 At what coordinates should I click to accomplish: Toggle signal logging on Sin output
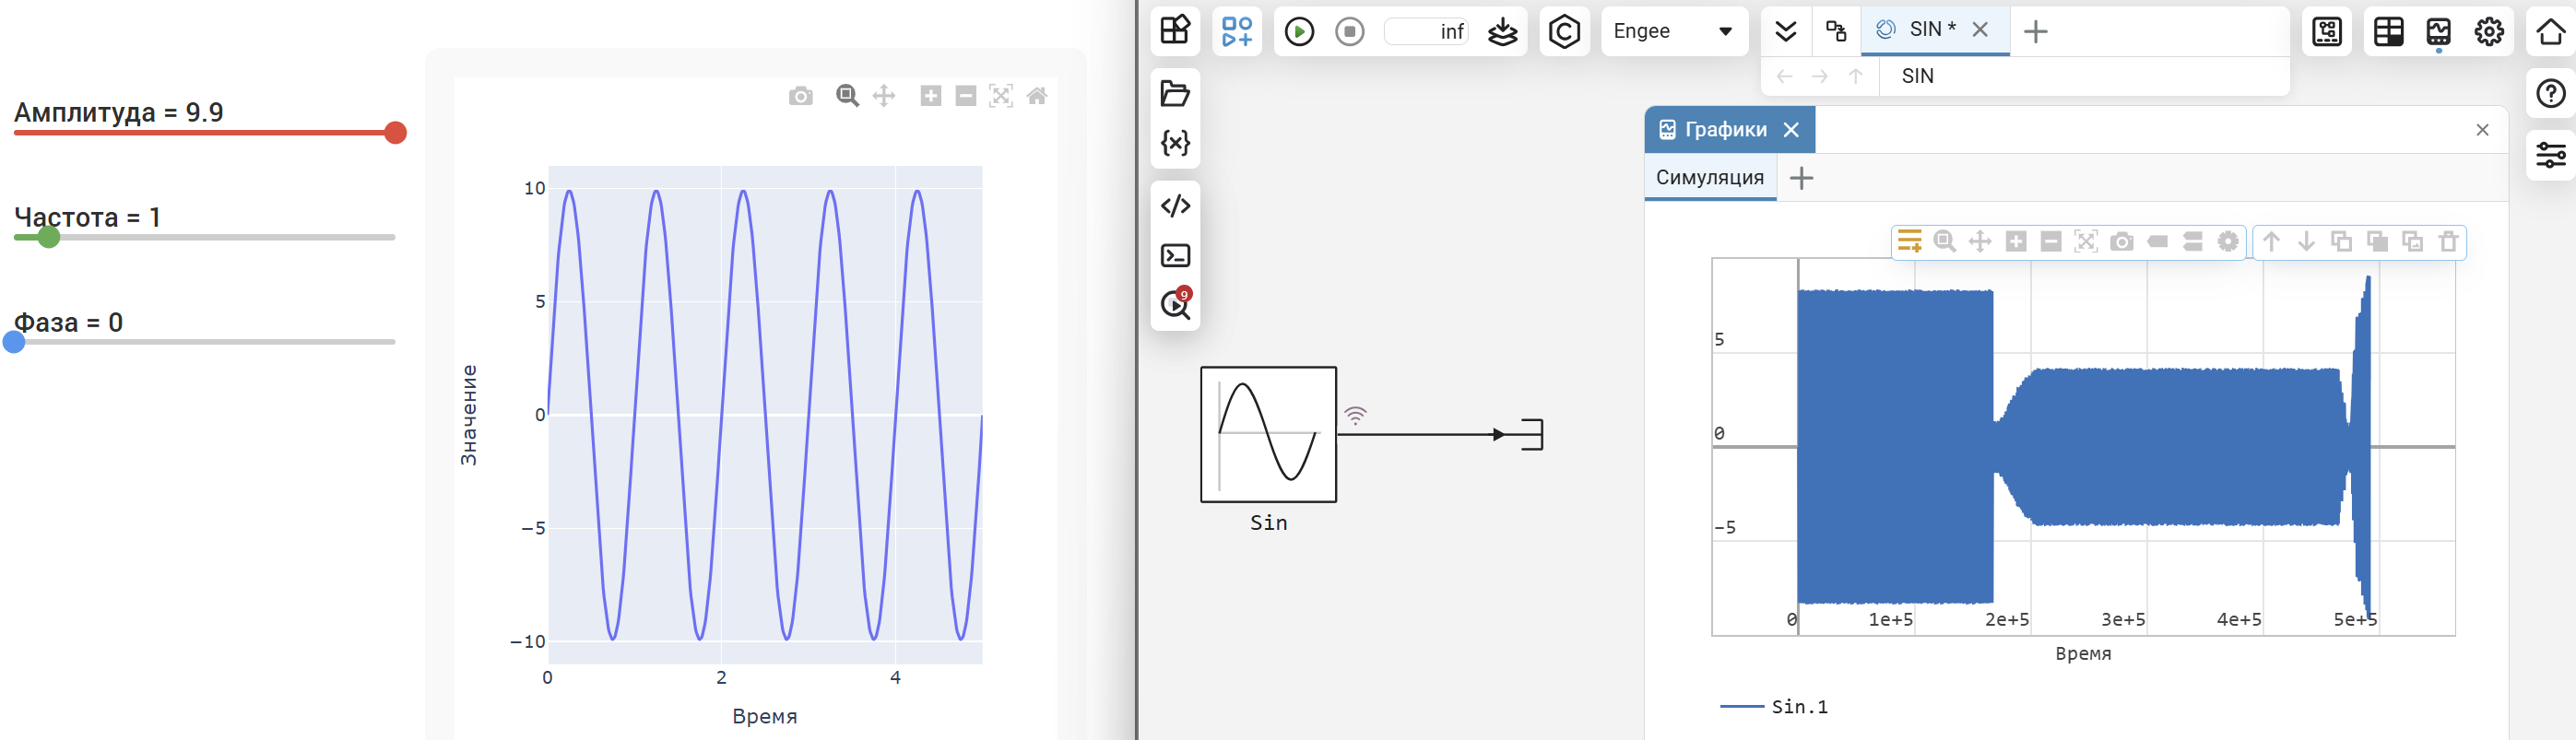click(x=1355, y=415)
